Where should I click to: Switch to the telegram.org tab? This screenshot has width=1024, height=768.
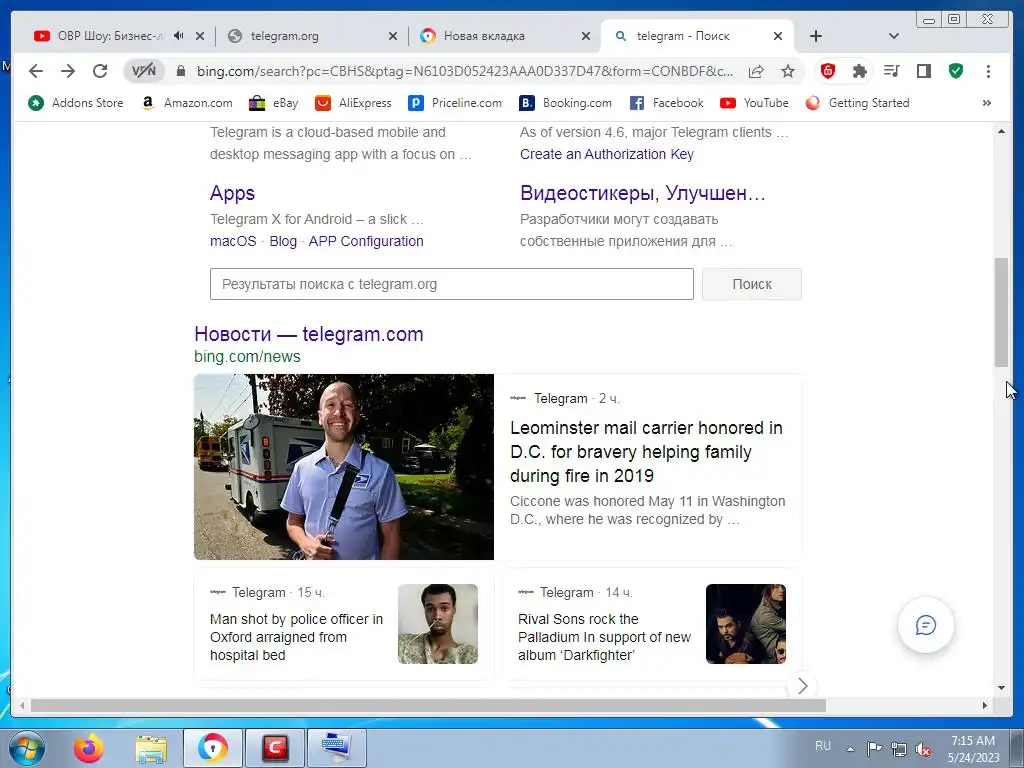284,36
